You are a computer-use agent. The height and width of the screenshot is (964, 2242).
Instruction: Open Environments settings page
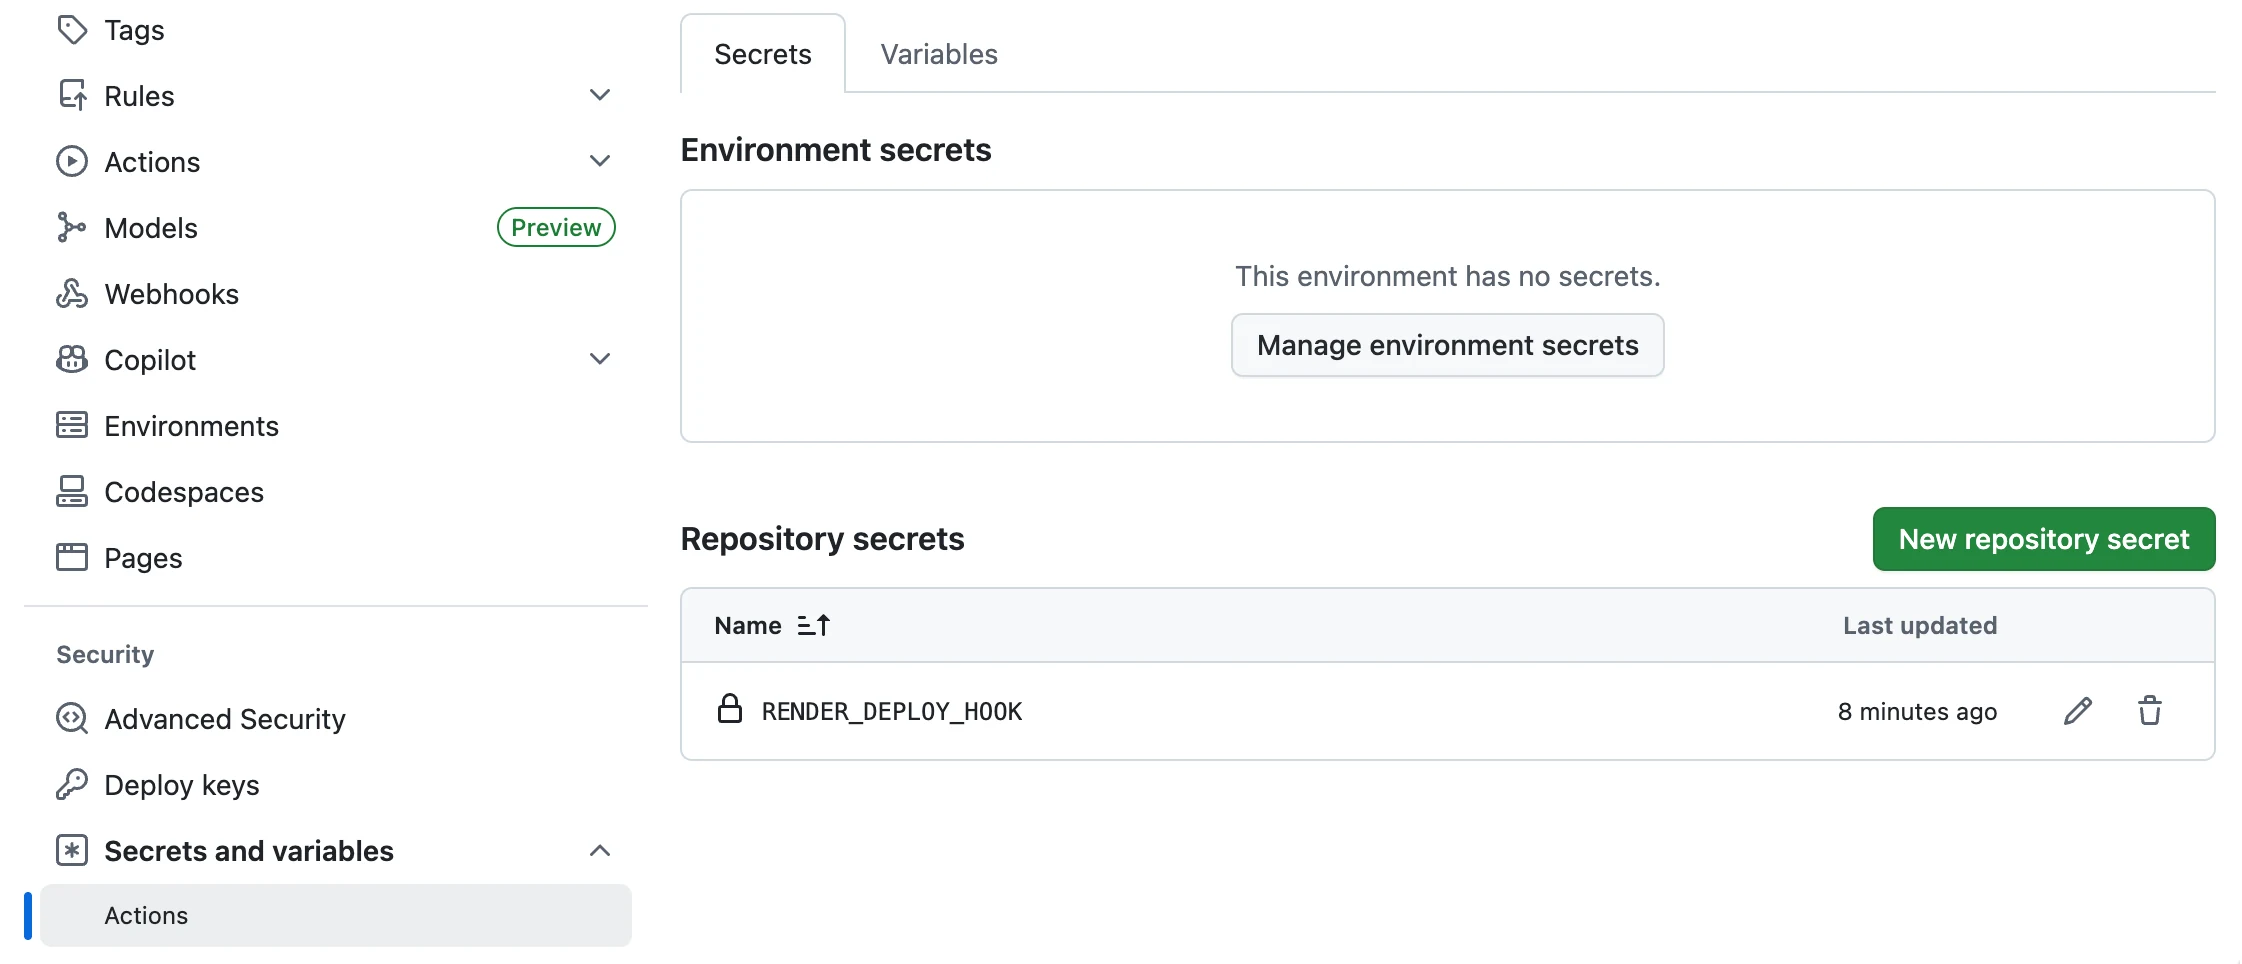pyautogui.click(x=191, y=426)
